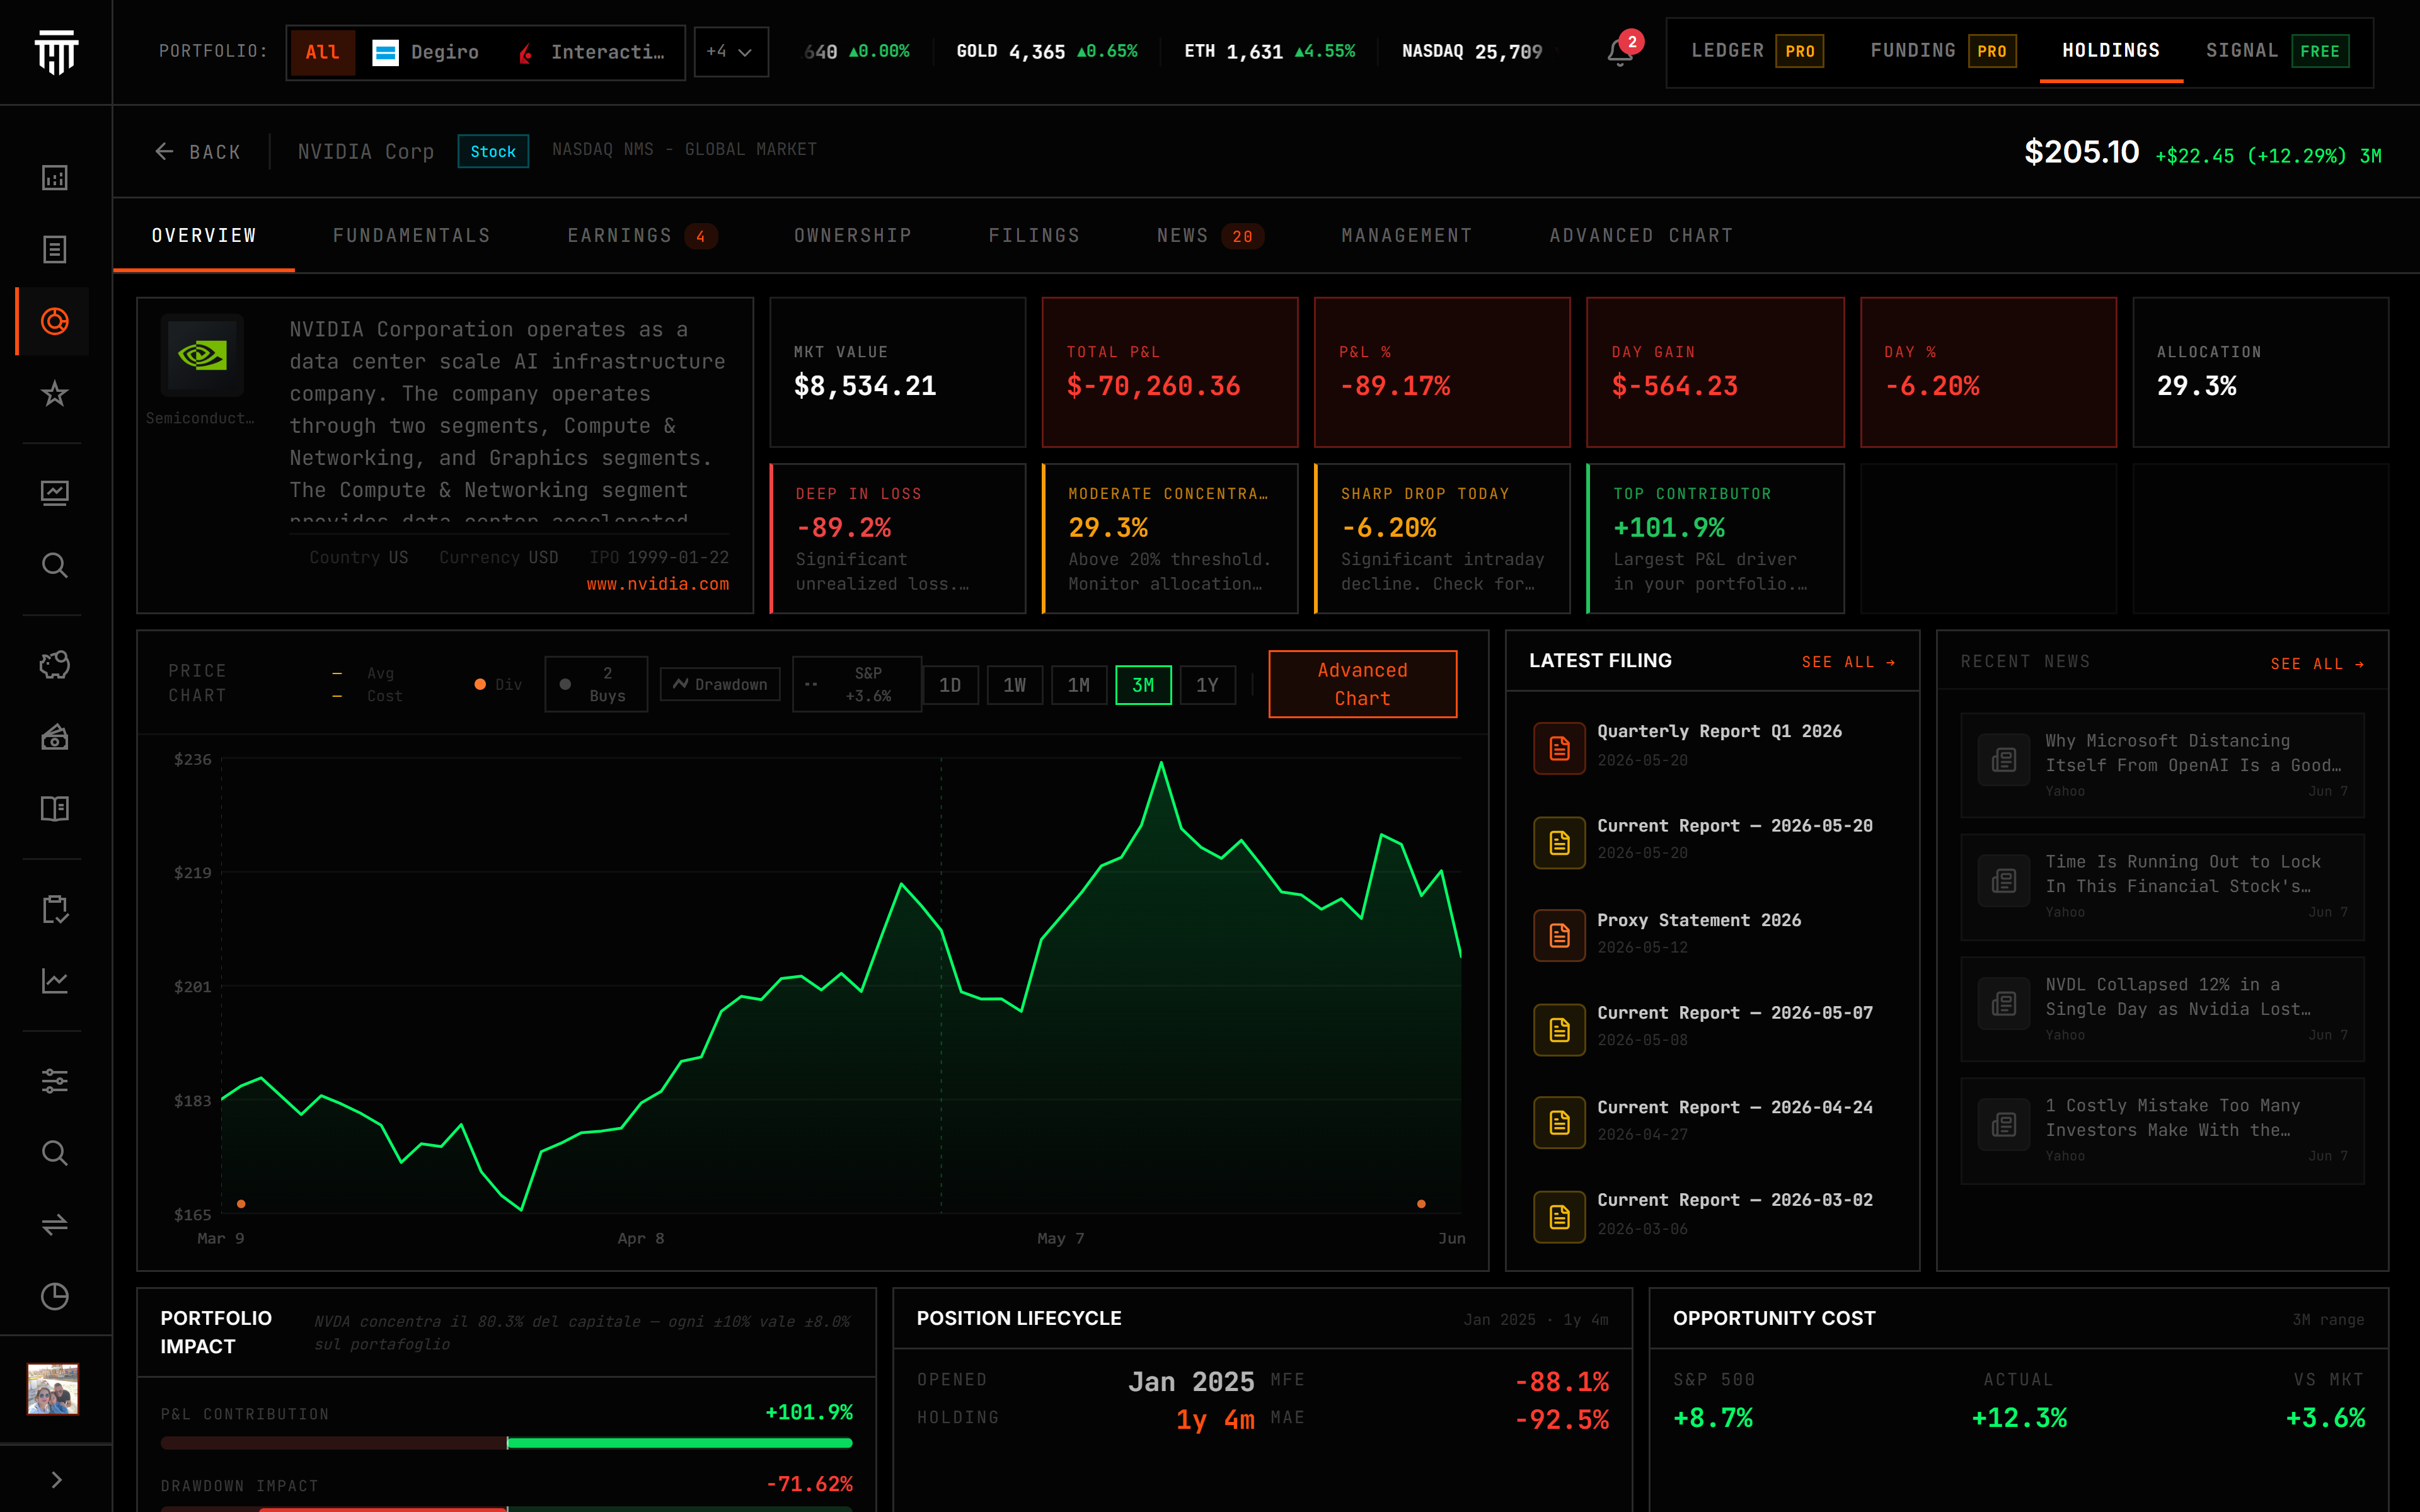Open the Ledger PRO section
Viewport: 2420px width, 1512px height.
click(1757, 51)
